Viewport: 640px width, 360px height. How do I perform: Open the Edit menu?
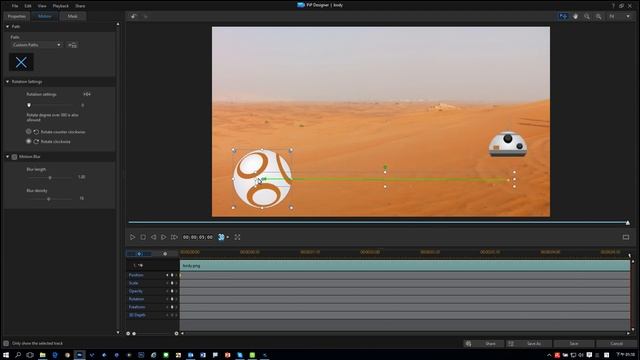(28, 6)
